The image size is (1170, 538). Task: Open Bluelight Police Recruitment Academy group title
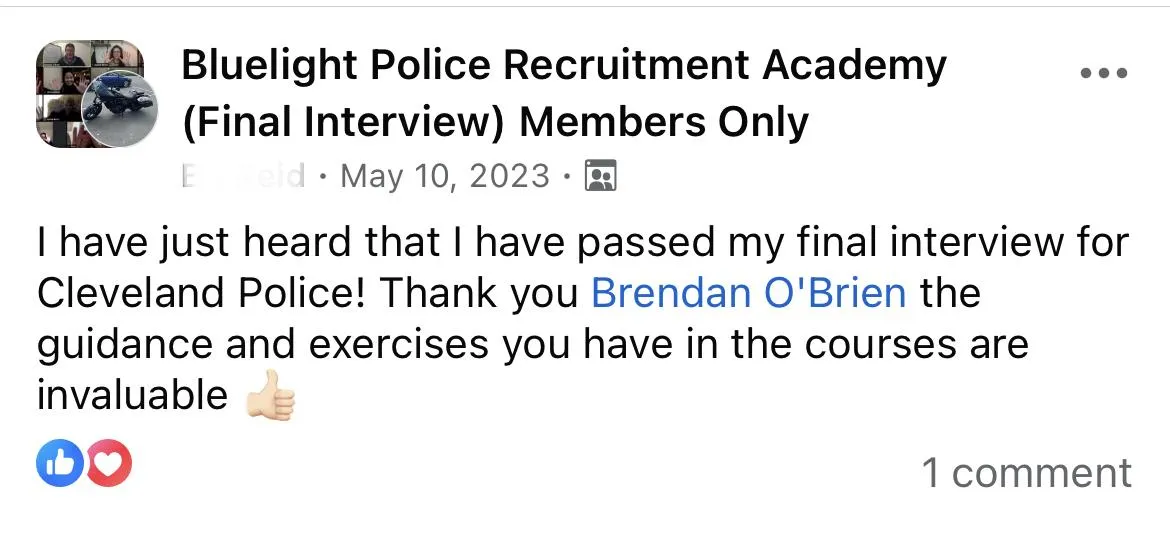coord(564,66)
